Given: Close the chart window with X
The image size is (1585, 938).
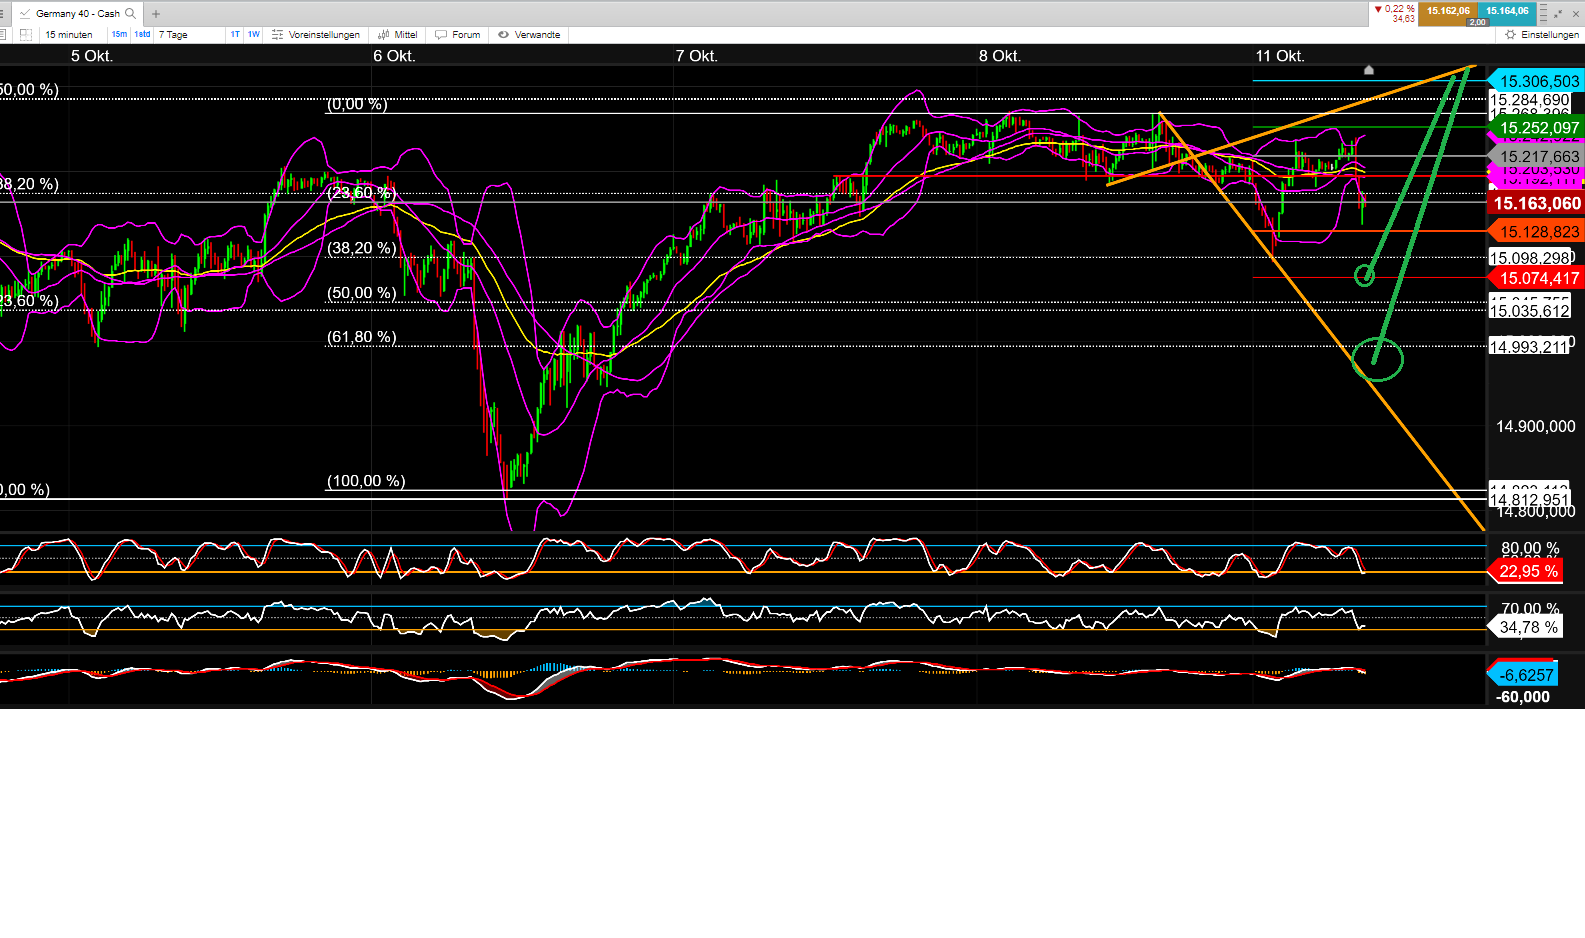Looking at the screenshot, I should 1575,13.
